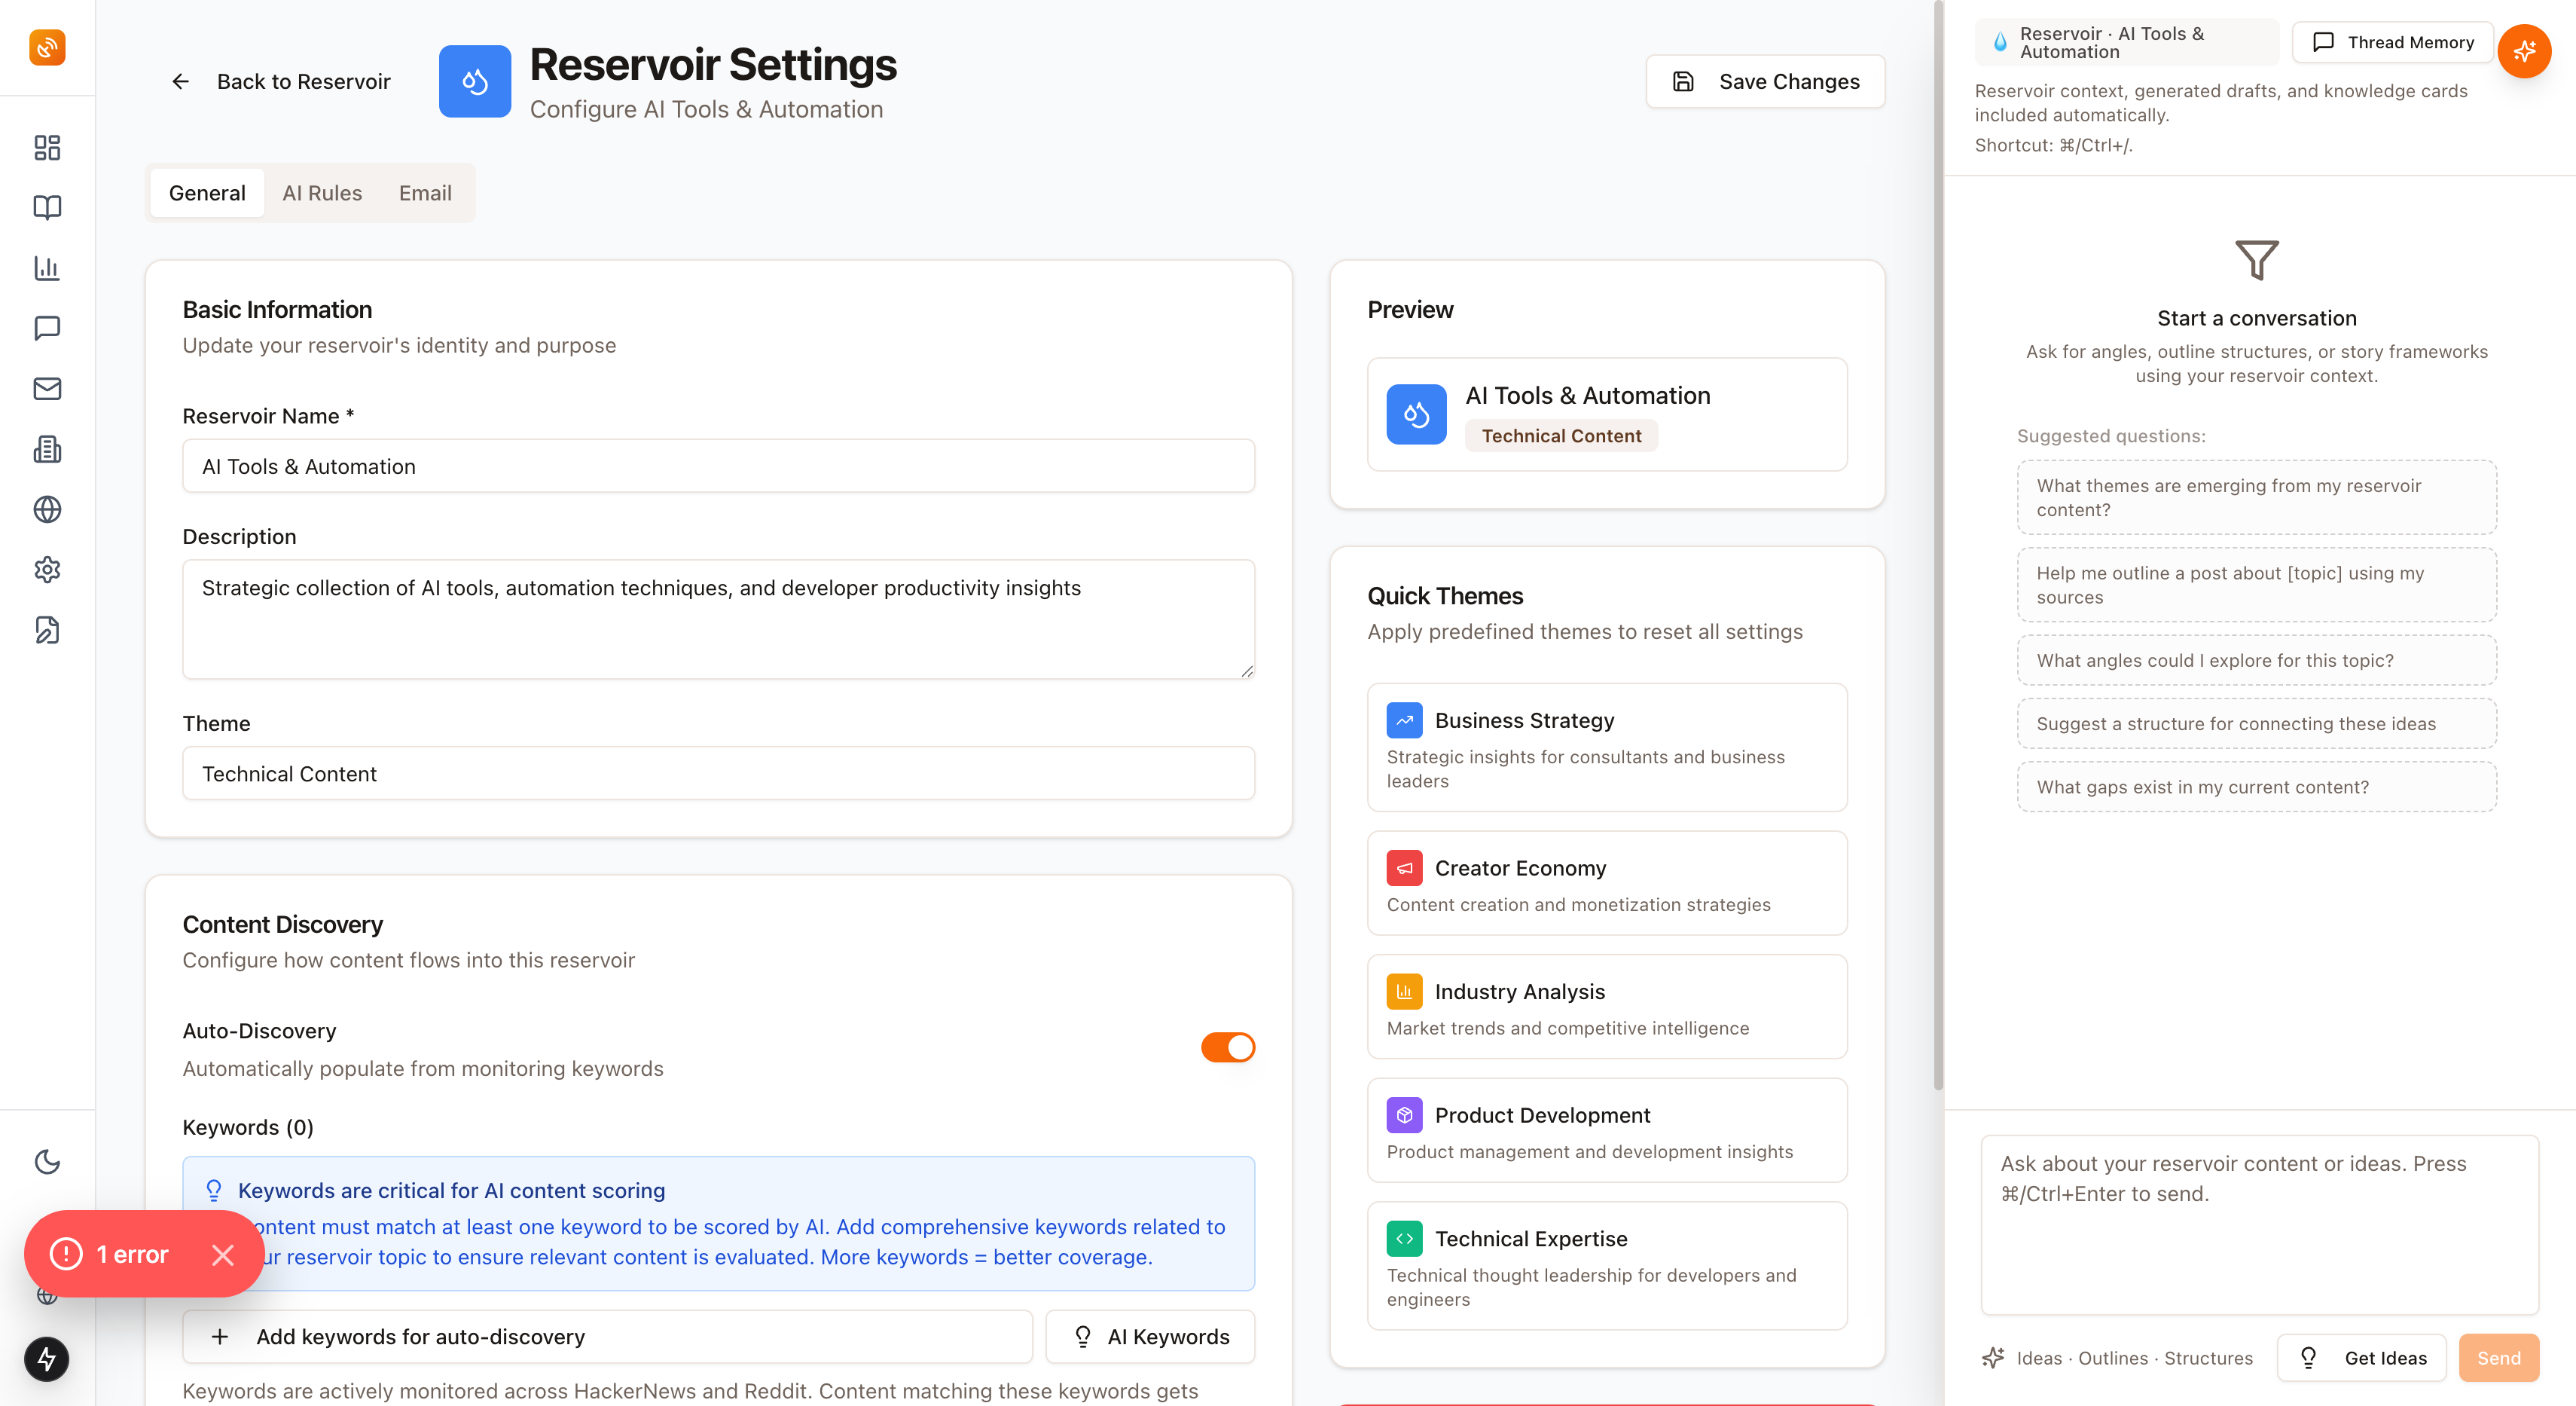Open the settings gear icon in the sidebar
The image size is (2576, 1406).
coord(46,570)
